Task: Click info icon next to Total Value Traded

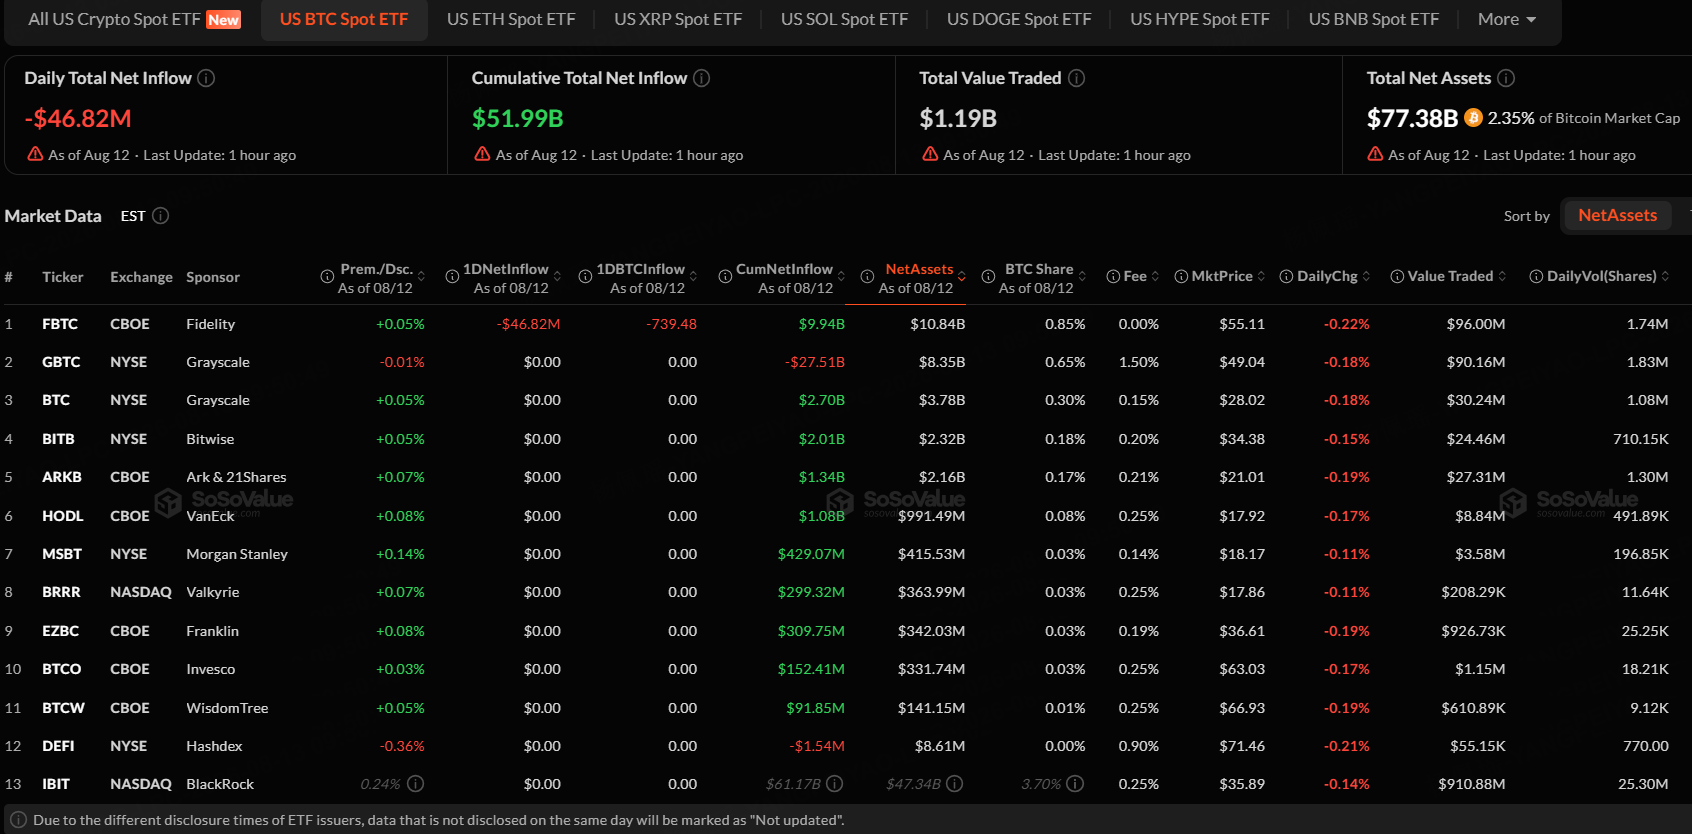Action: (x=1077, y=78)
